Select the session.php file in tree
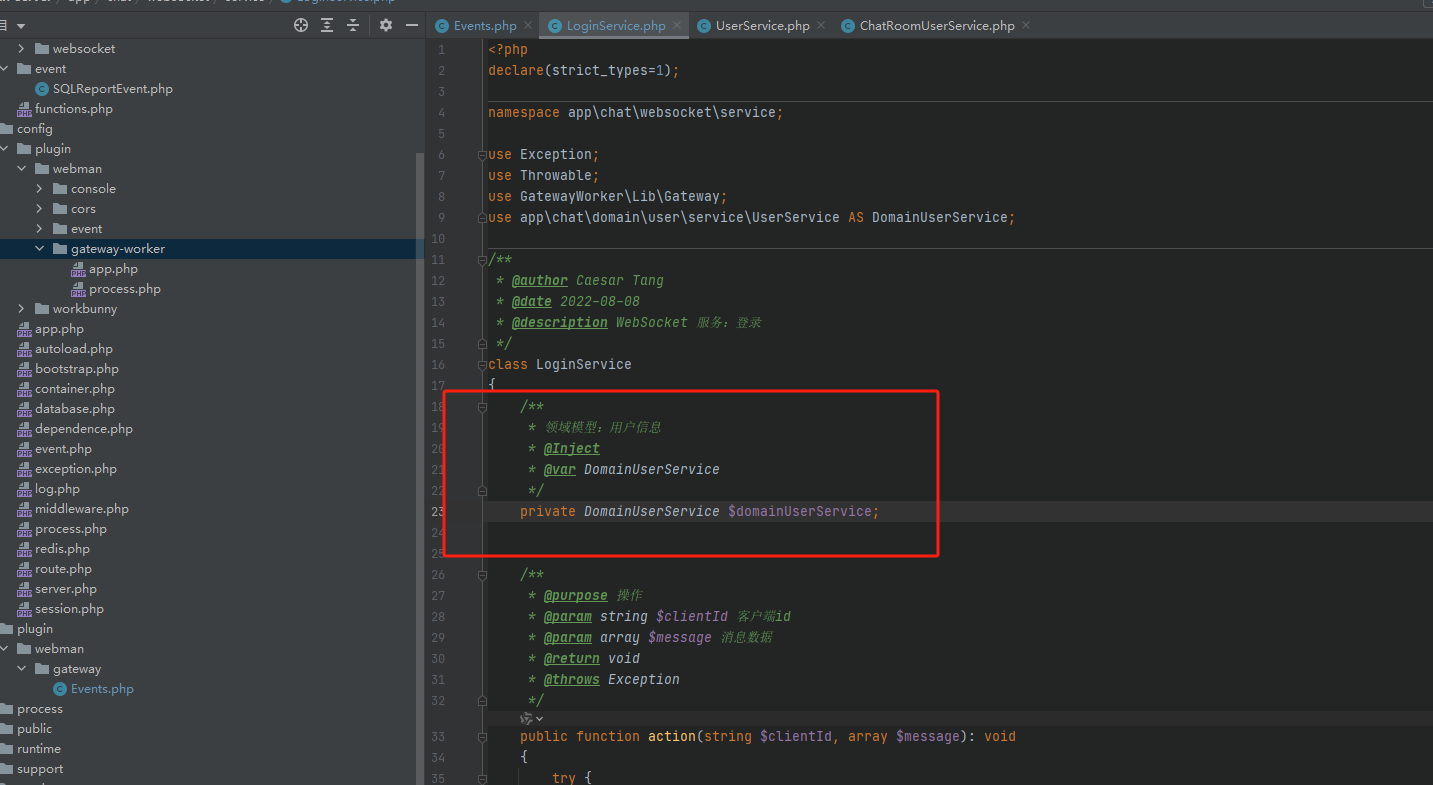Viewport: 1433px width, 785px height. point(69,609)
